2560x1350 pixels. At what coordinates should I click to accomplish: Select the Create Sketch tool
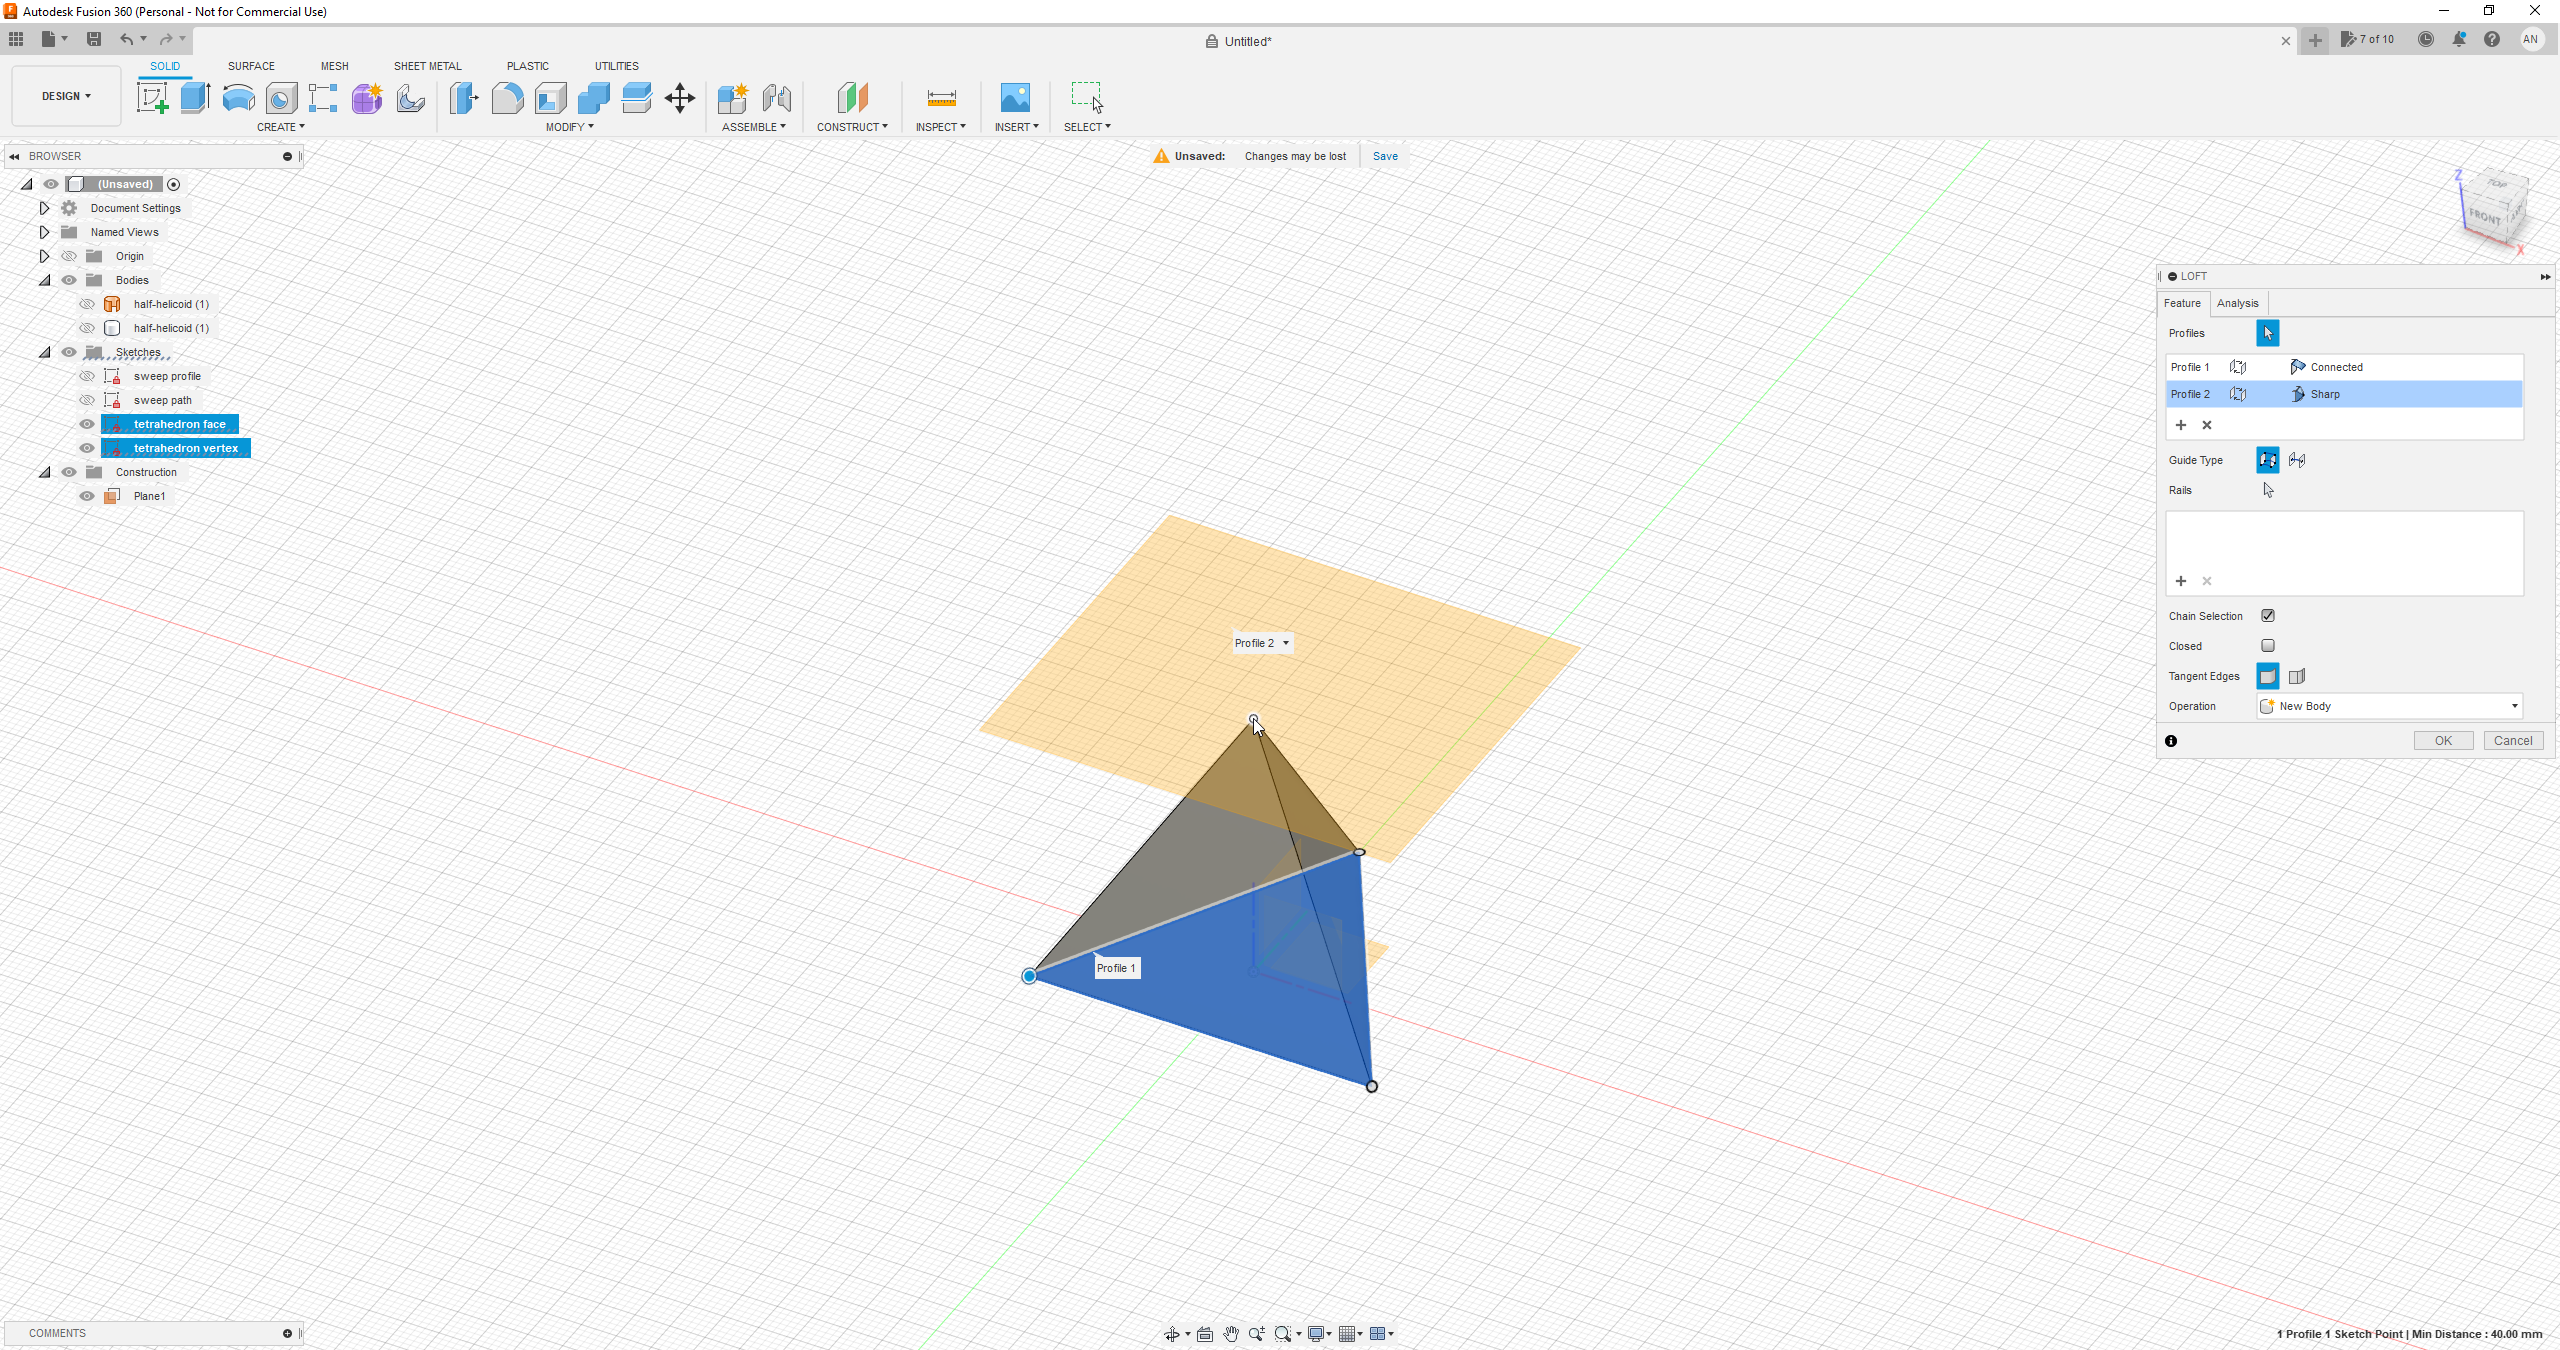[x=153, y=97]
